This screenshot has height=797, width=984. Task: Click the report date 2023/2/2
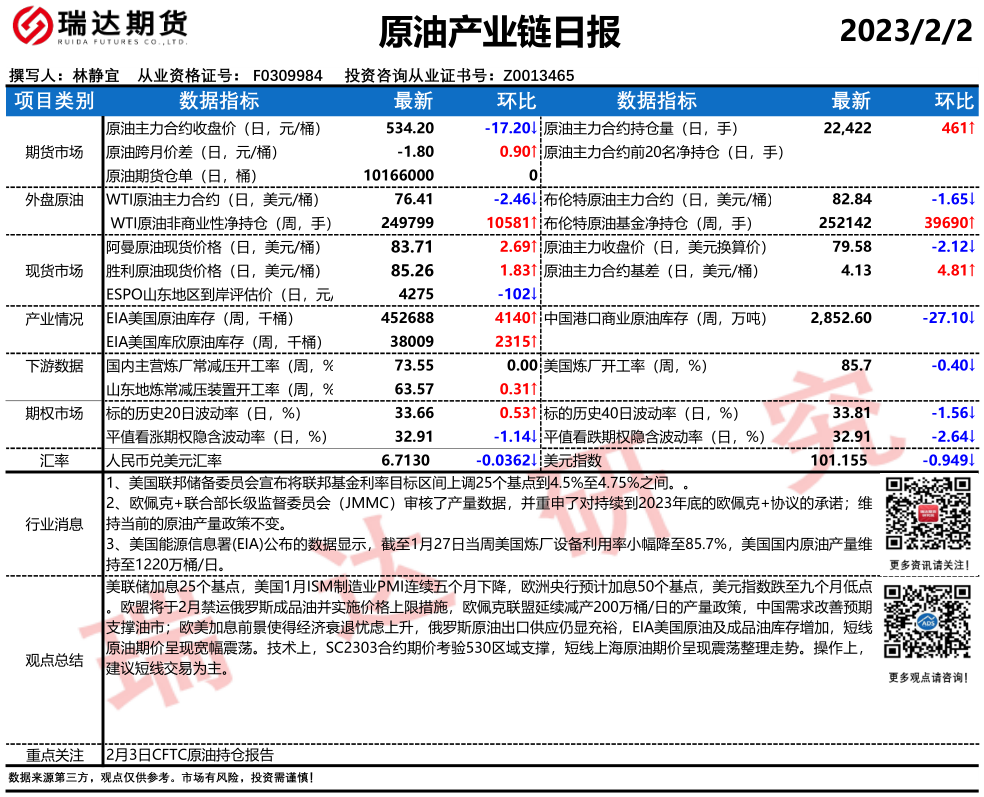(x=905, y=31)
